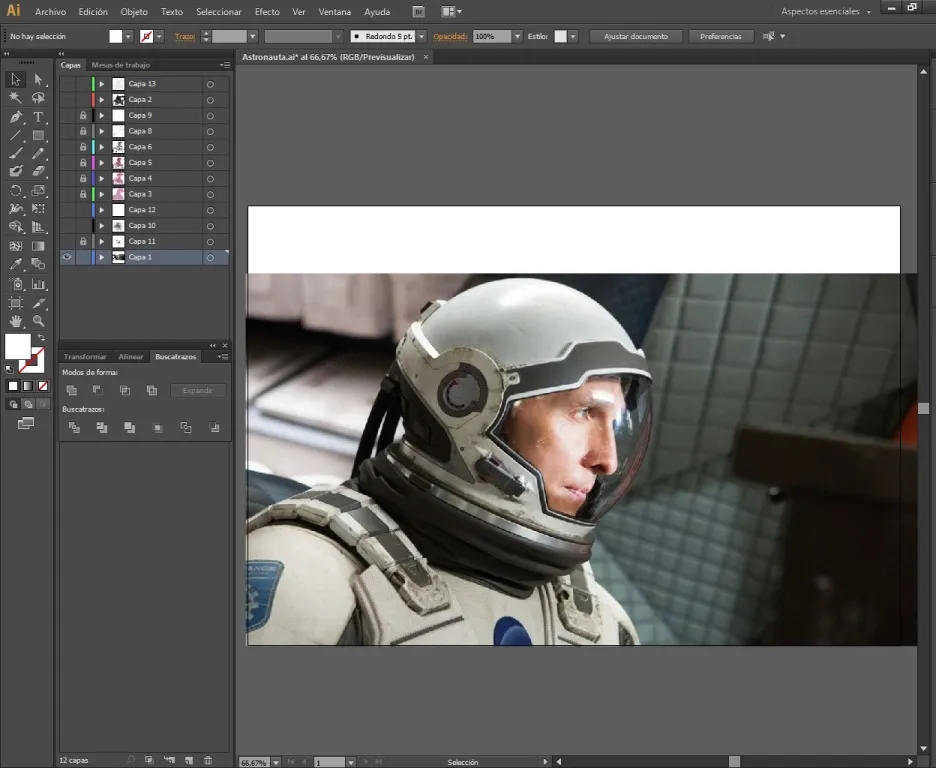Image resolution: width=936 pixels, height=768 pixels.
Task: Select the Artboard tool
Action: click(x=16, y=303)
